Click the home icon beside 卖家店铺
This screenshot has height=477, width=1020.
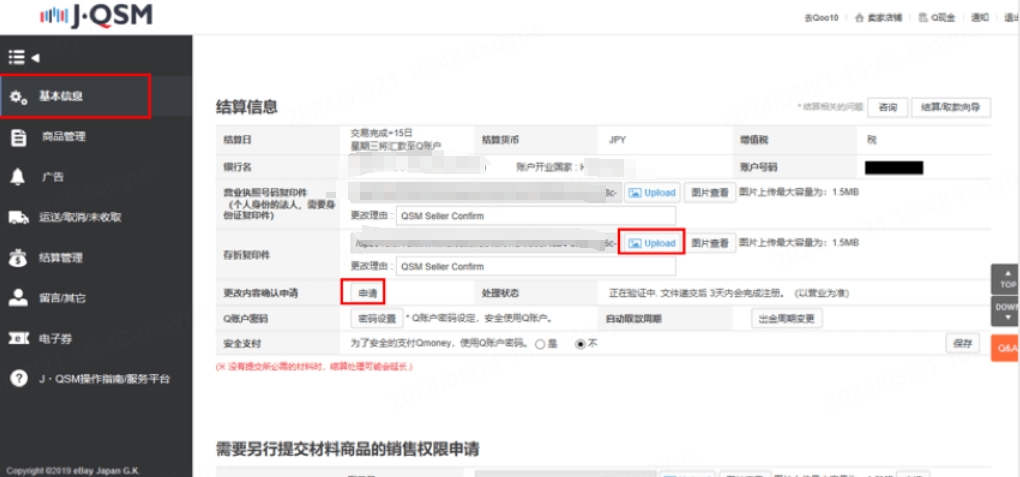tap(859, 18)
